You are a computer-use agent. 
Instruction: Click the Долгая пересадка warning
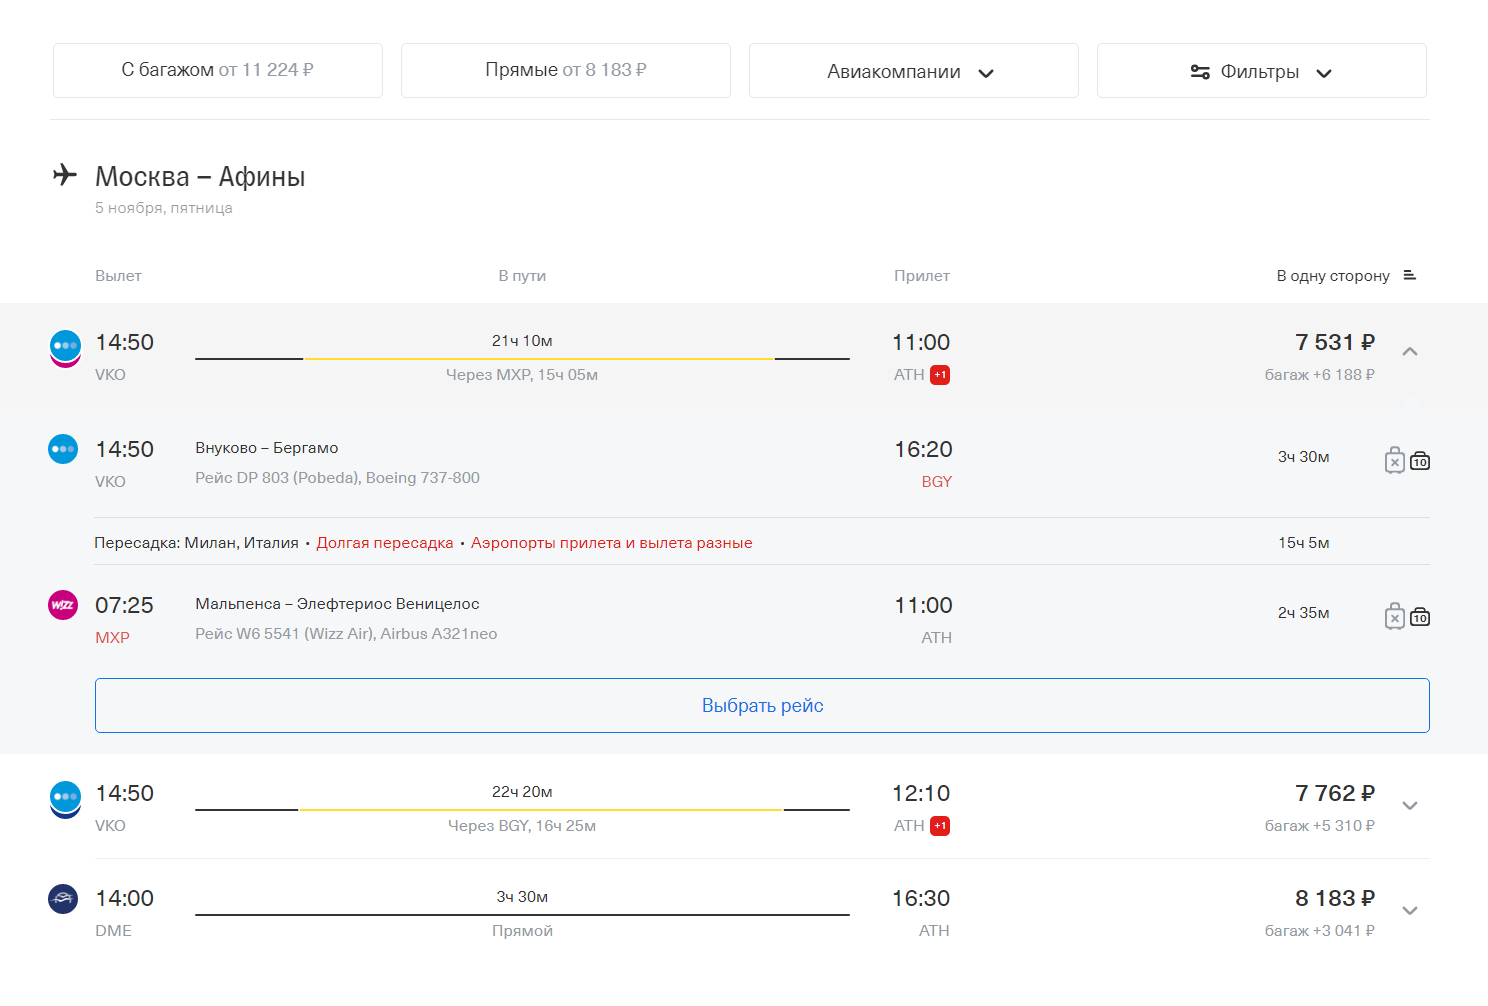(385, 543)
